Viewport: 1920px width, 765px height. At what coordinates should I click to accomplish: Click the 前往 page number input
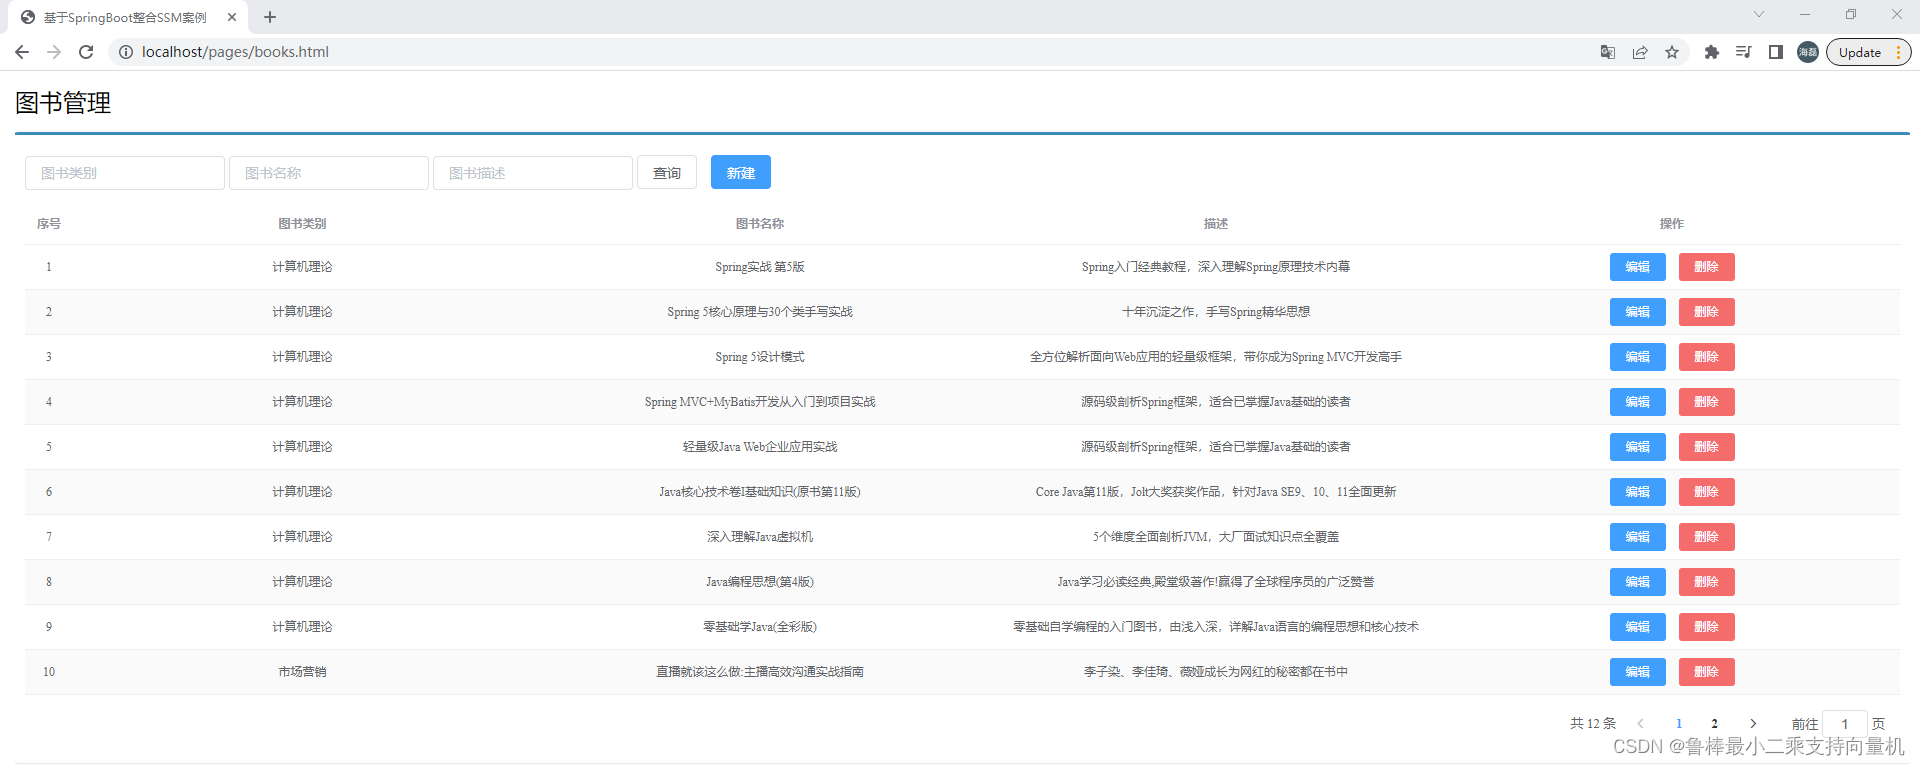click(1845, 723)
